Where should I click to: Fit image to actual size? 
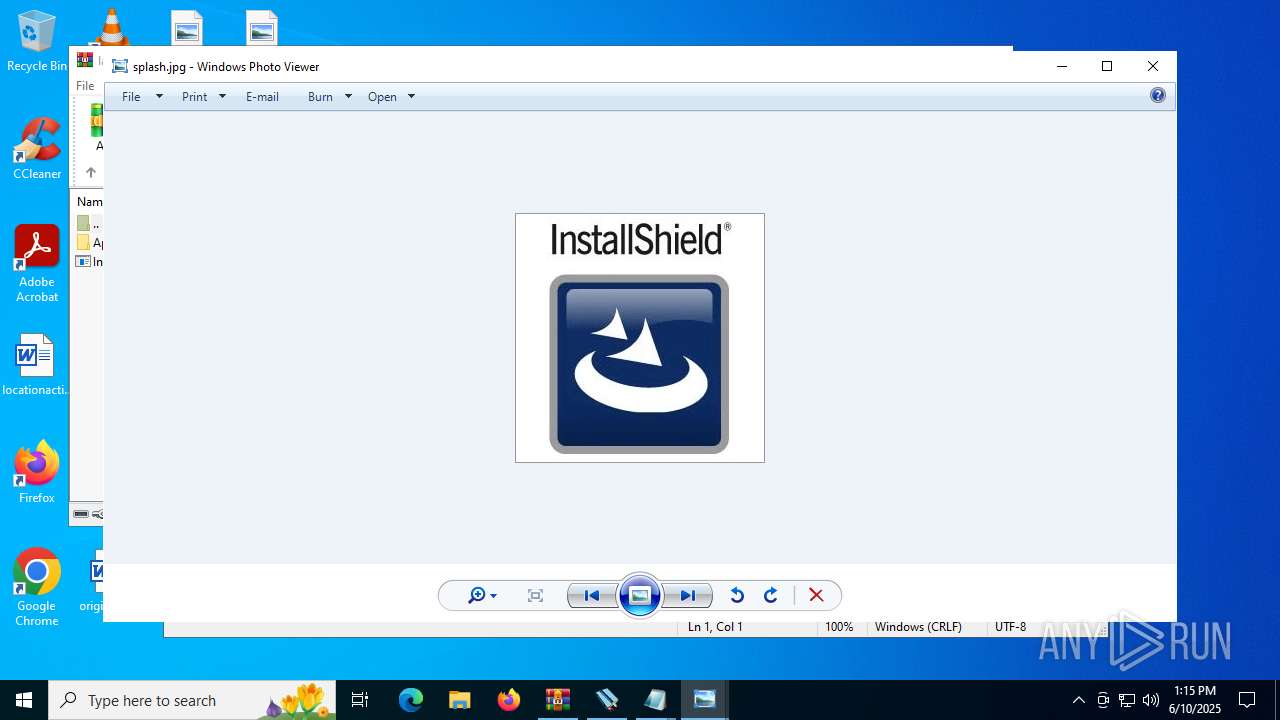tap(536, 596)
